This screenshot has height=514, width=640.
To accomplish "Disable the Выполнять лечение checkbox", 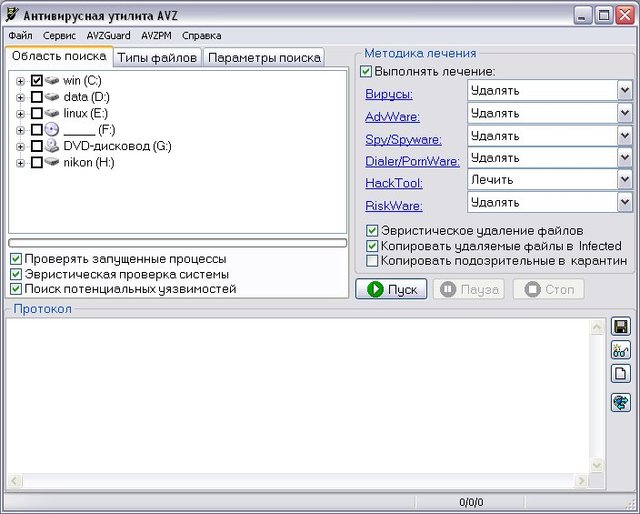I will [x=366, y=72].
